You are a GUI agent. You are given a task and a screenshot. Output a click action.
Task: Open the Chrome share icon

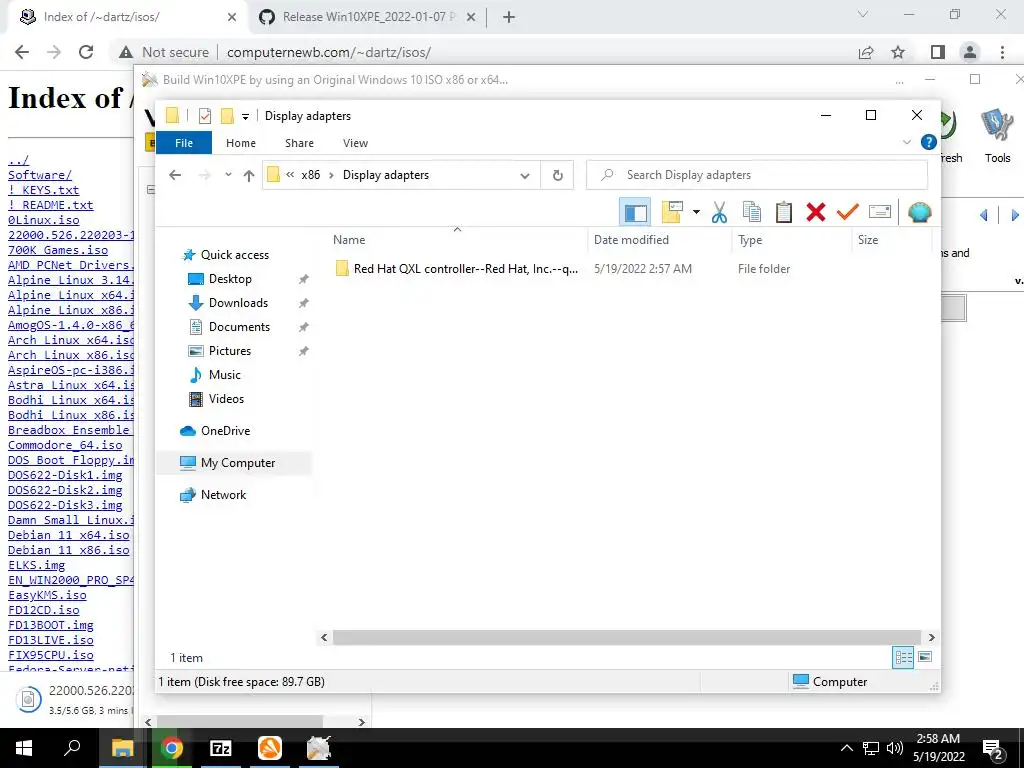pos(866,52)
